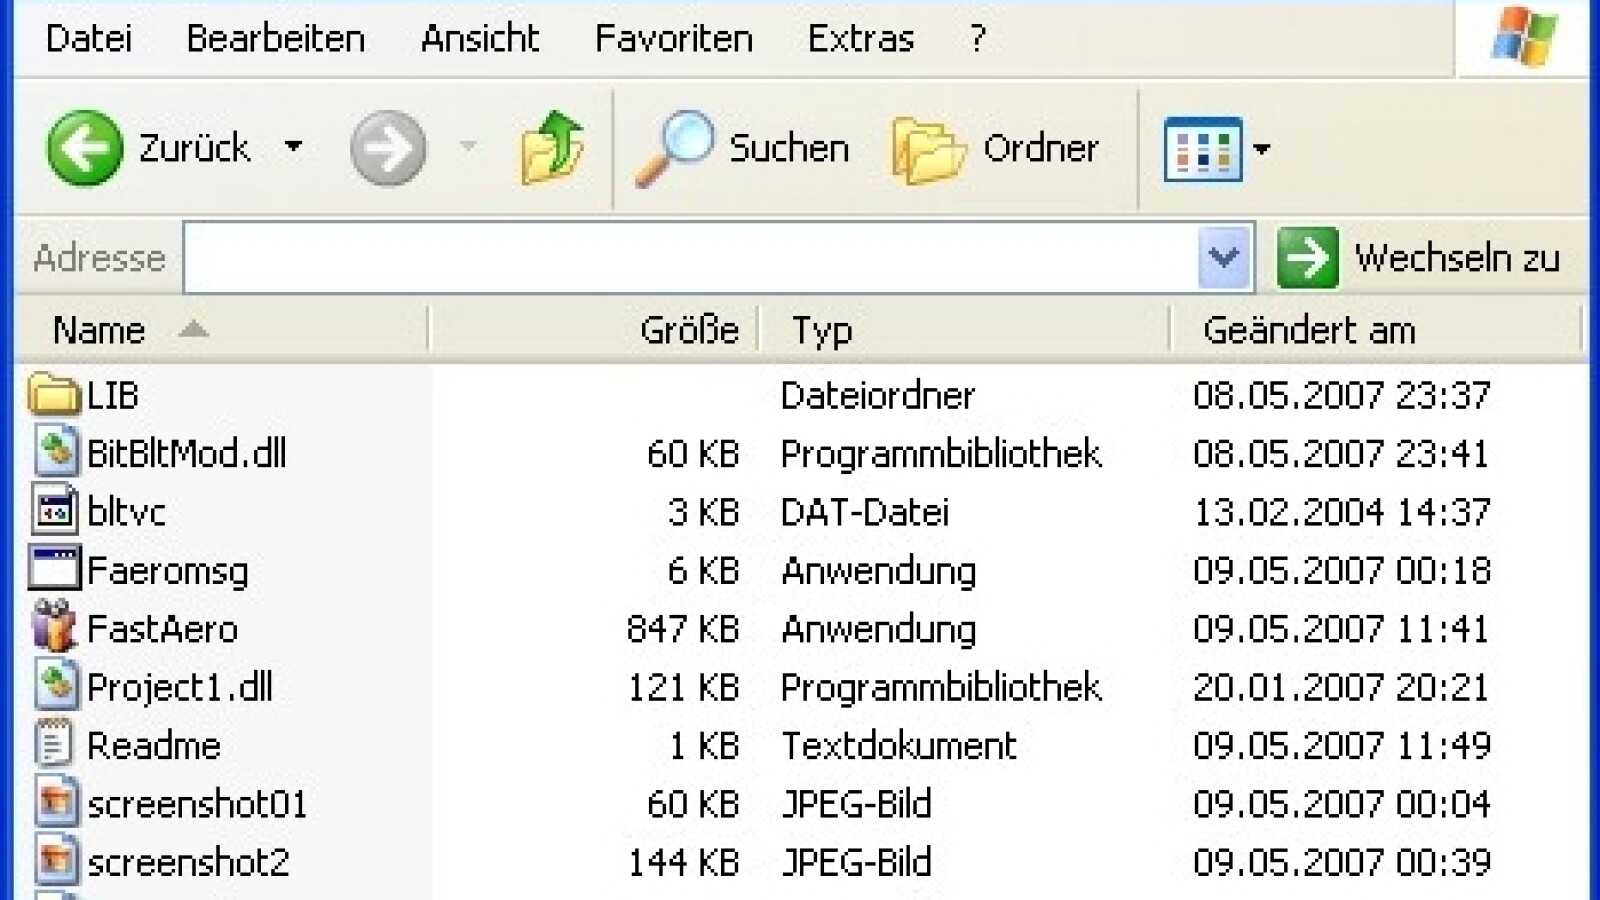Select the Faeromsg application file
The width and height of the screenshot is (1600, 900).
167,570
